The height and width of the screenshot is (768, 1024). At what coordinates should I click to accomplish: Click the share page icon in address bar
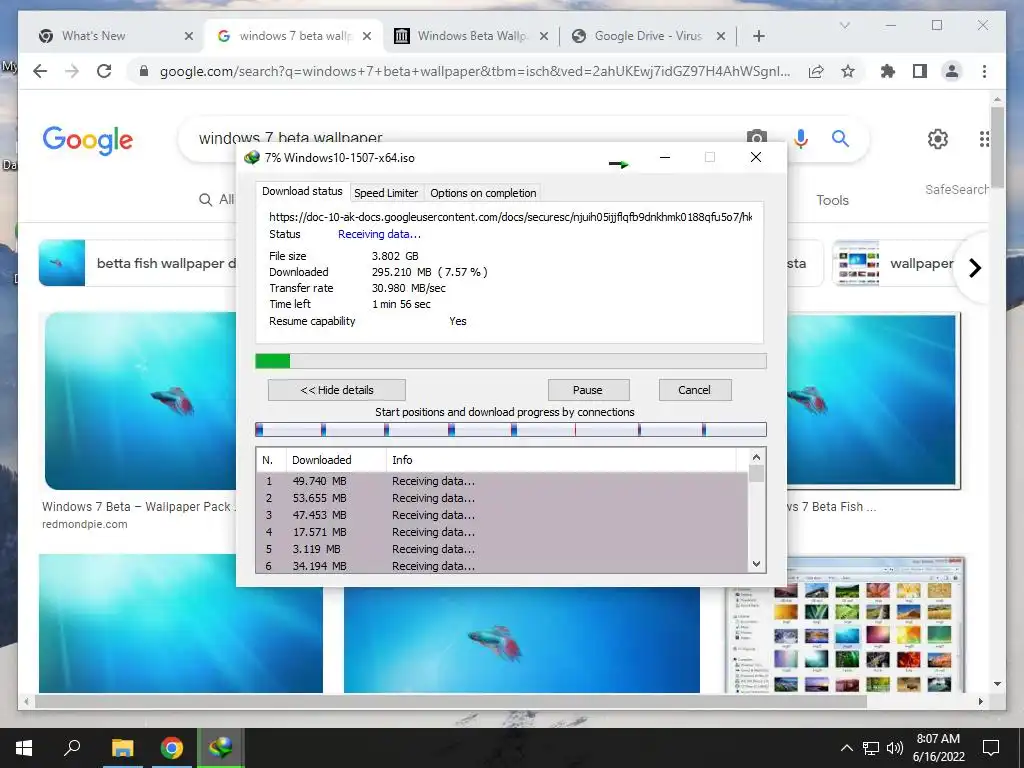click(x=816, y=71)
